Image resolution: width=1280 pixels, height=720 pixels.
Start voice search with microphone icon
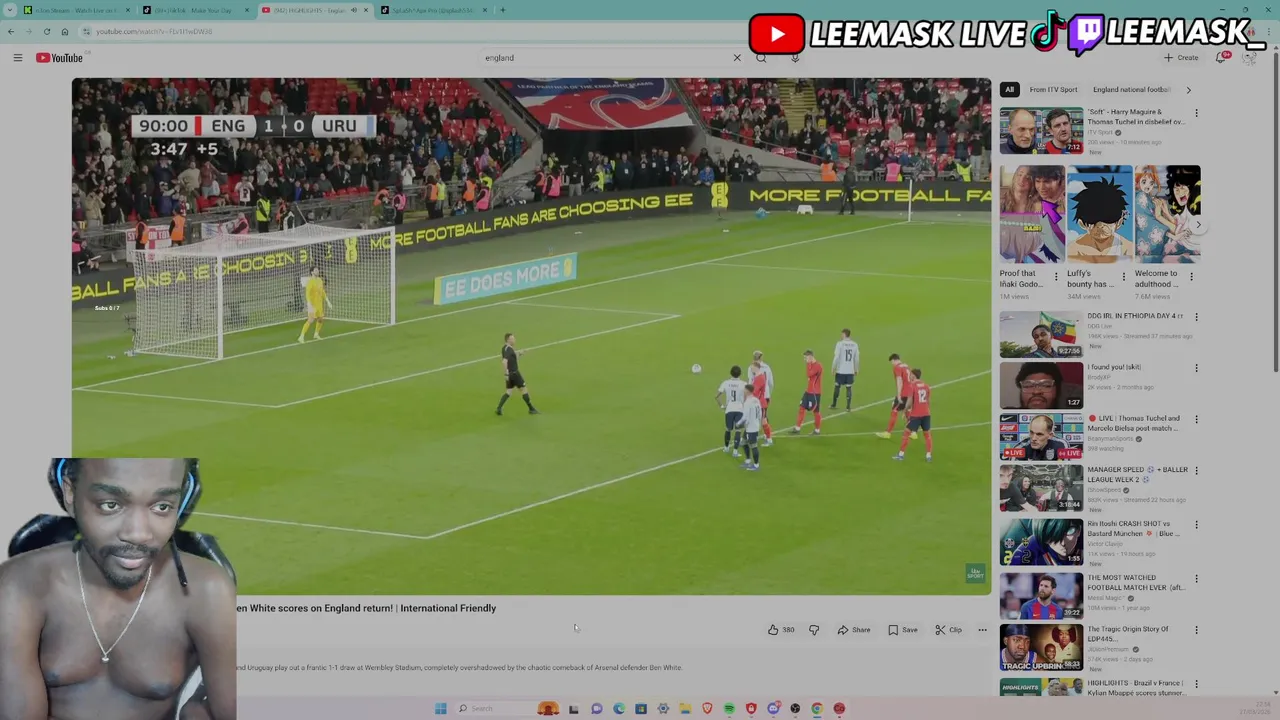(x=795, y=58)
